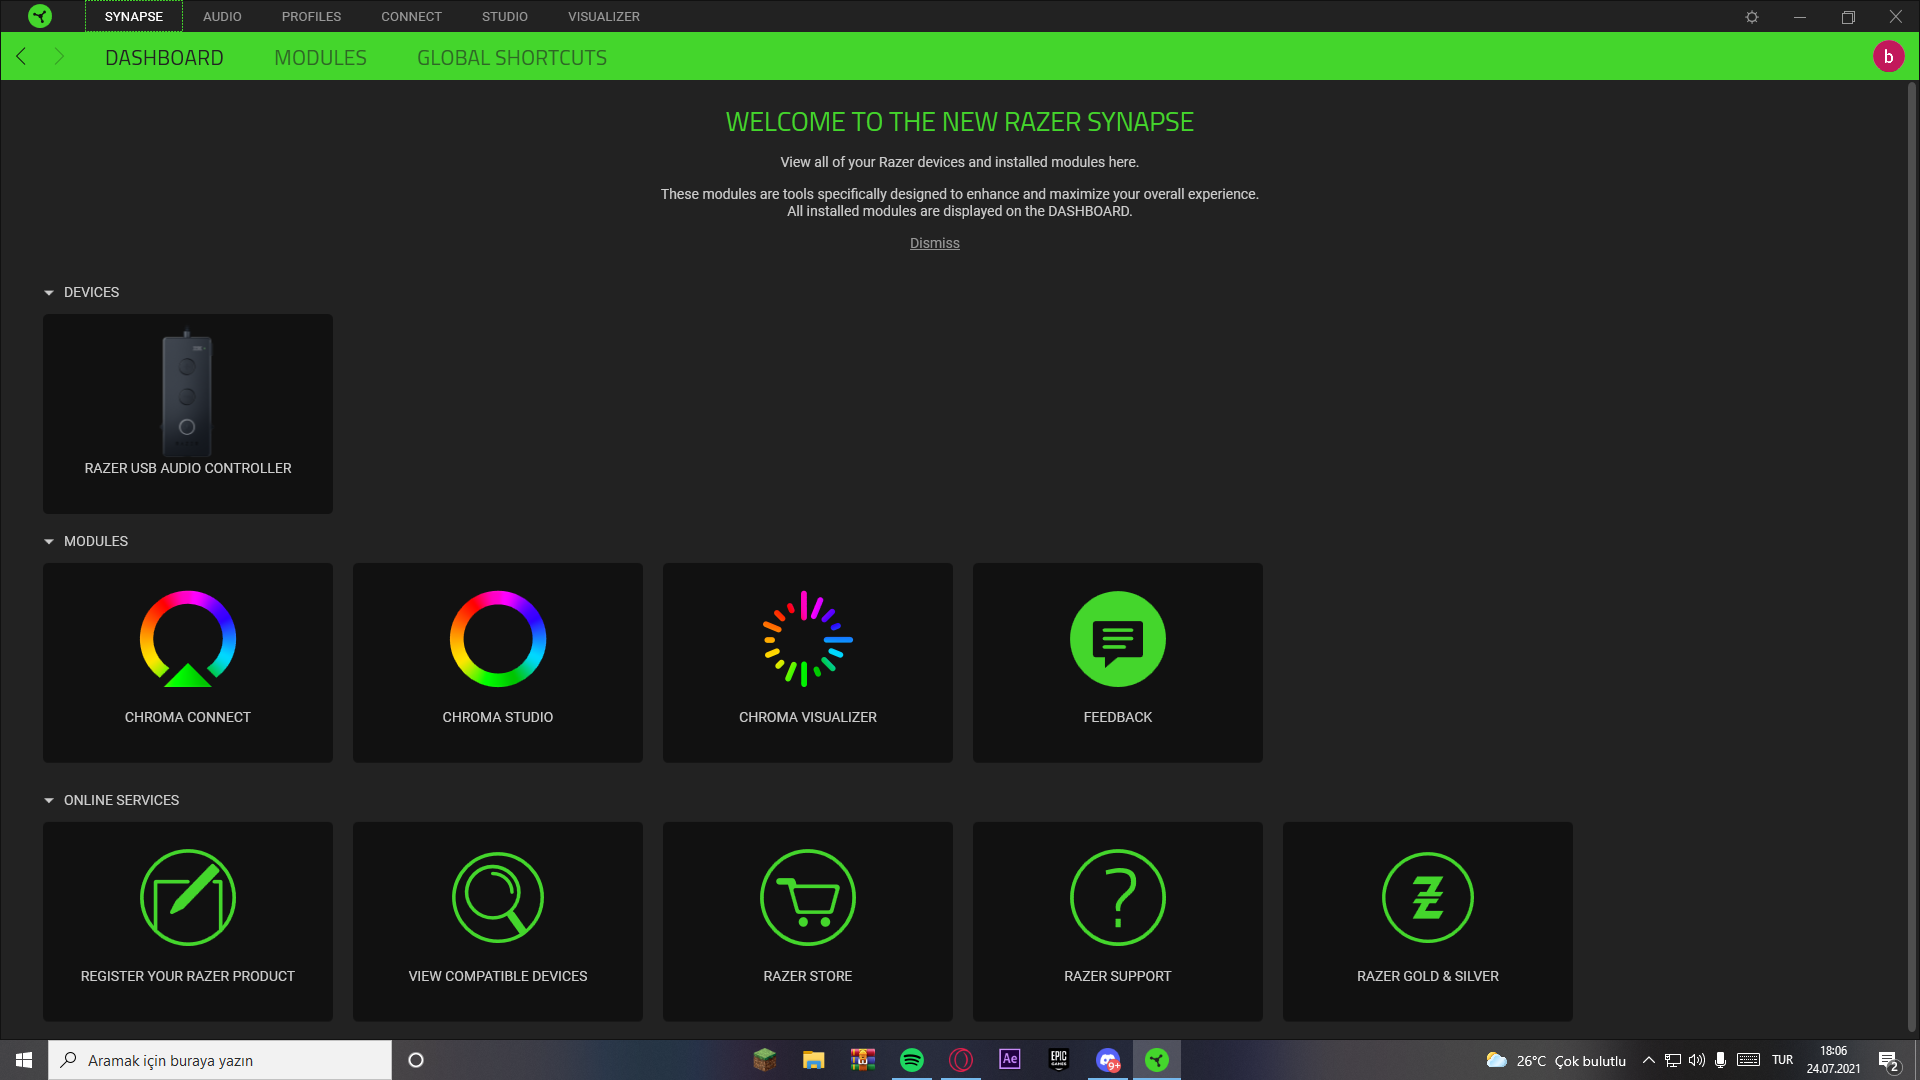The image size is (1920, 1080).
Task: Dismiss the welcome message
Action: pyautogui.click(x=934, y=243)
